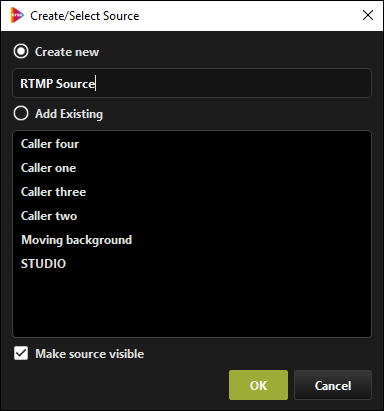Focus the empty right side of name field
Image resolution: width=384 pixels, height=411 pixels.
[233, 83]
